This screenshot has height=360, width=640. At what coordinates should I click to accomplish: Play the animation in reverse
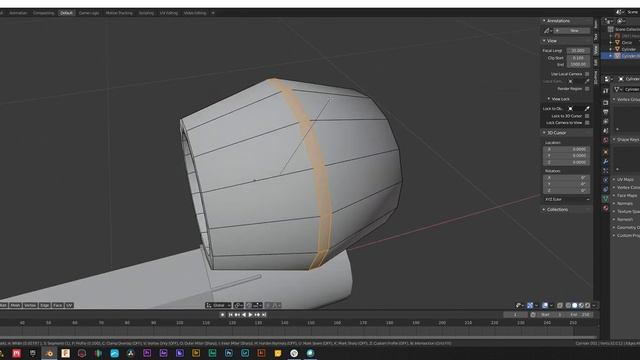click(244, 315)
